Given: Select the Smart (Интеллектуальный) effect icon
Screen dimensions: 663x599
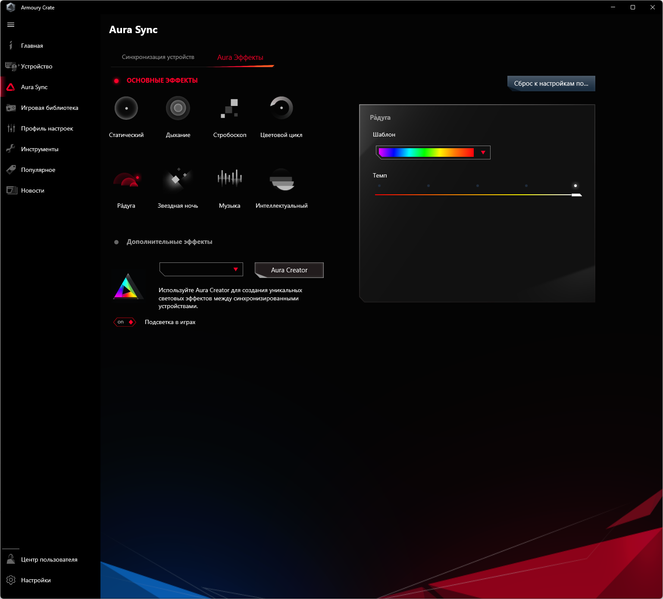Looking at the screenshot, I should tap(282, 179).
